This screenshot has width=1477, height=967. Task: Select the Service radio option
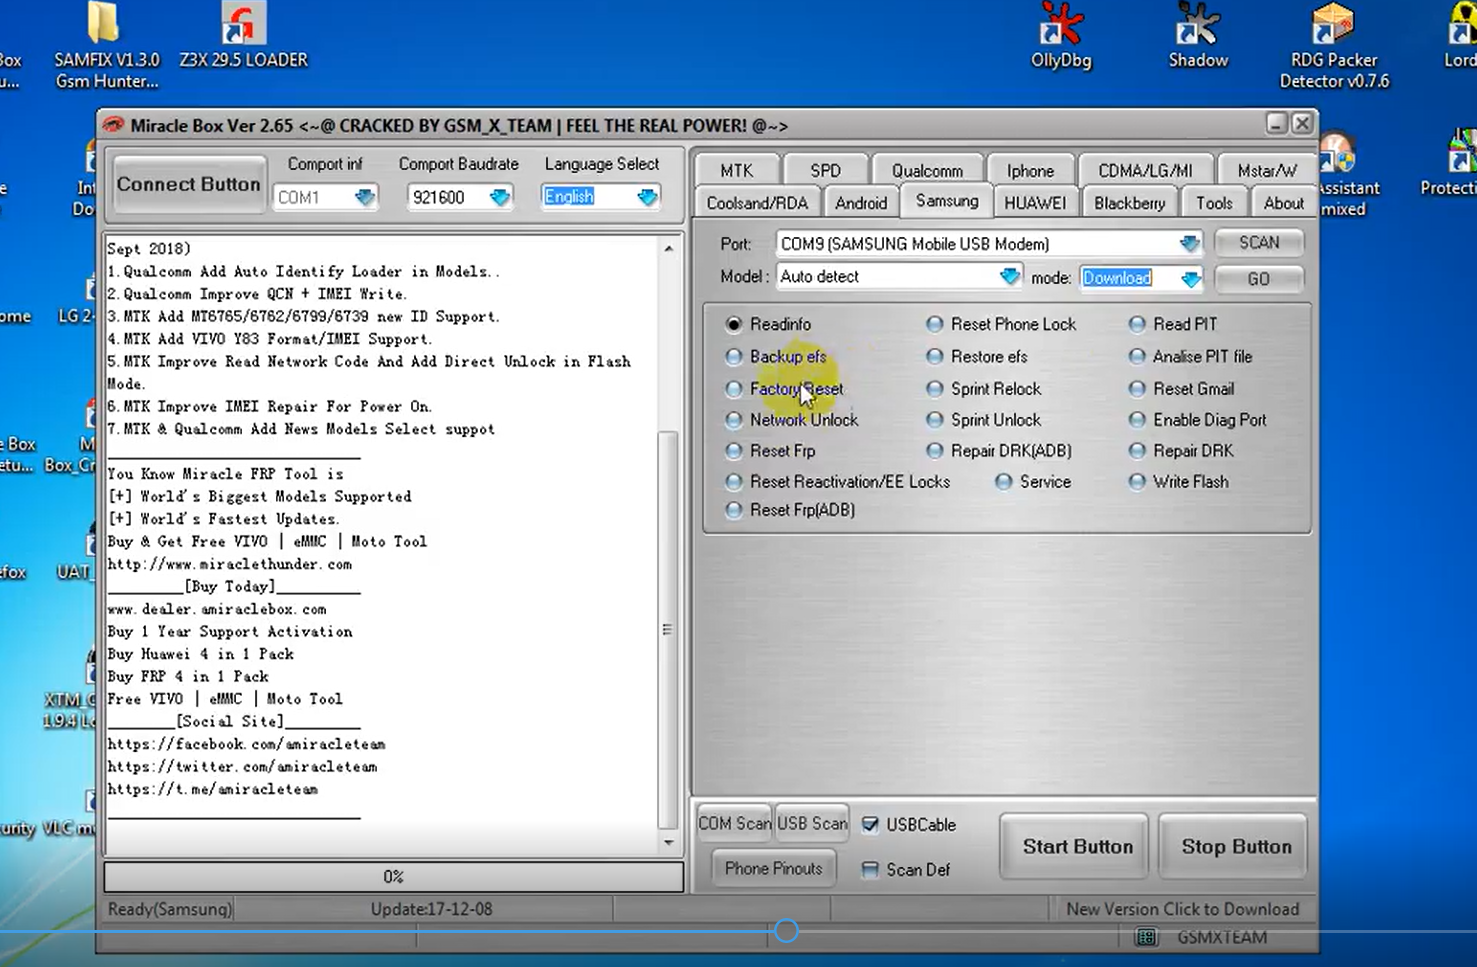pyautogui.click(x=1004, y=482)
